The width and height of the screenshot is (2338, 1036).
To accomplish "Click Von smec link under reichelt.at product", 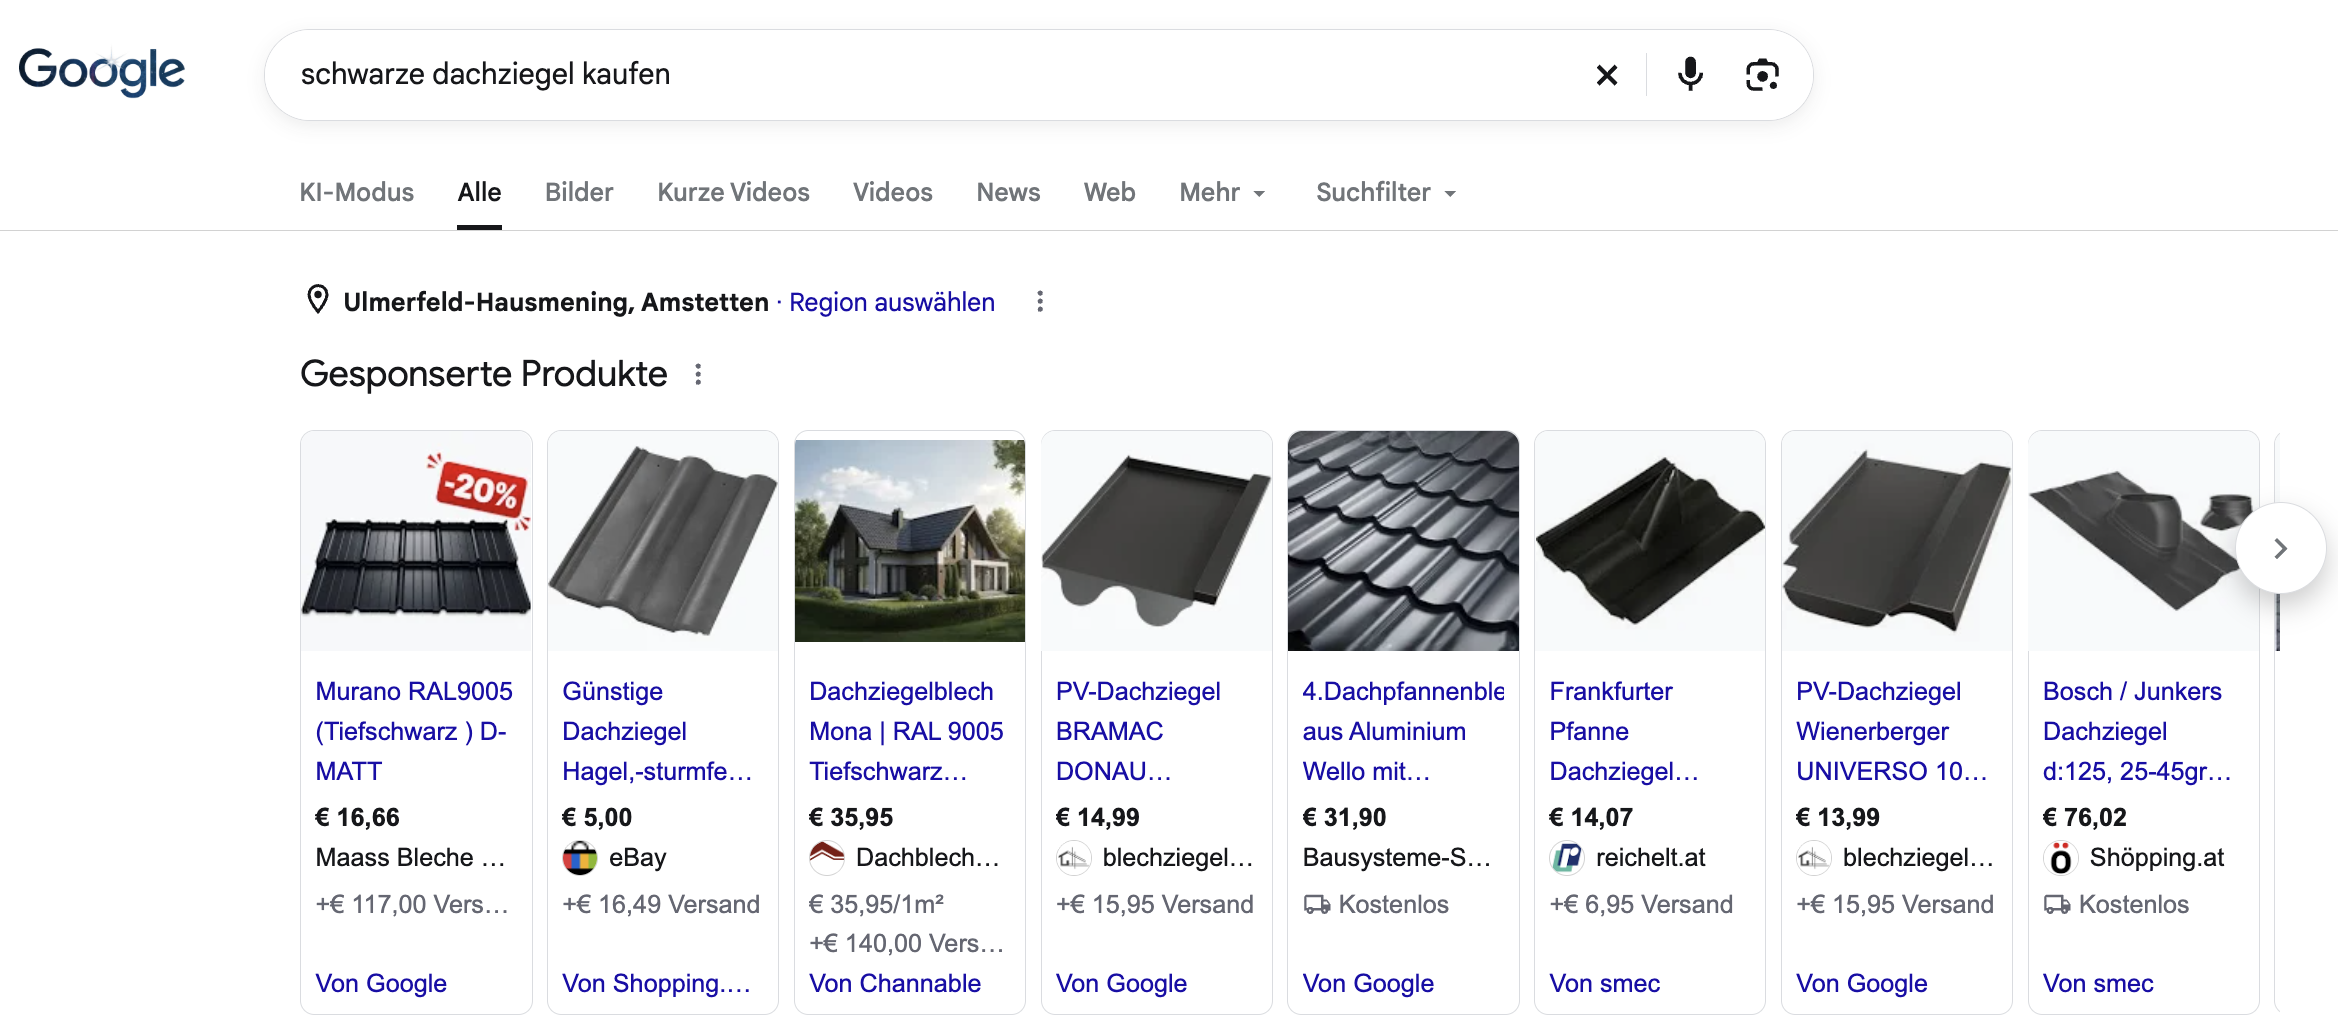I will tap(1604, 983).
